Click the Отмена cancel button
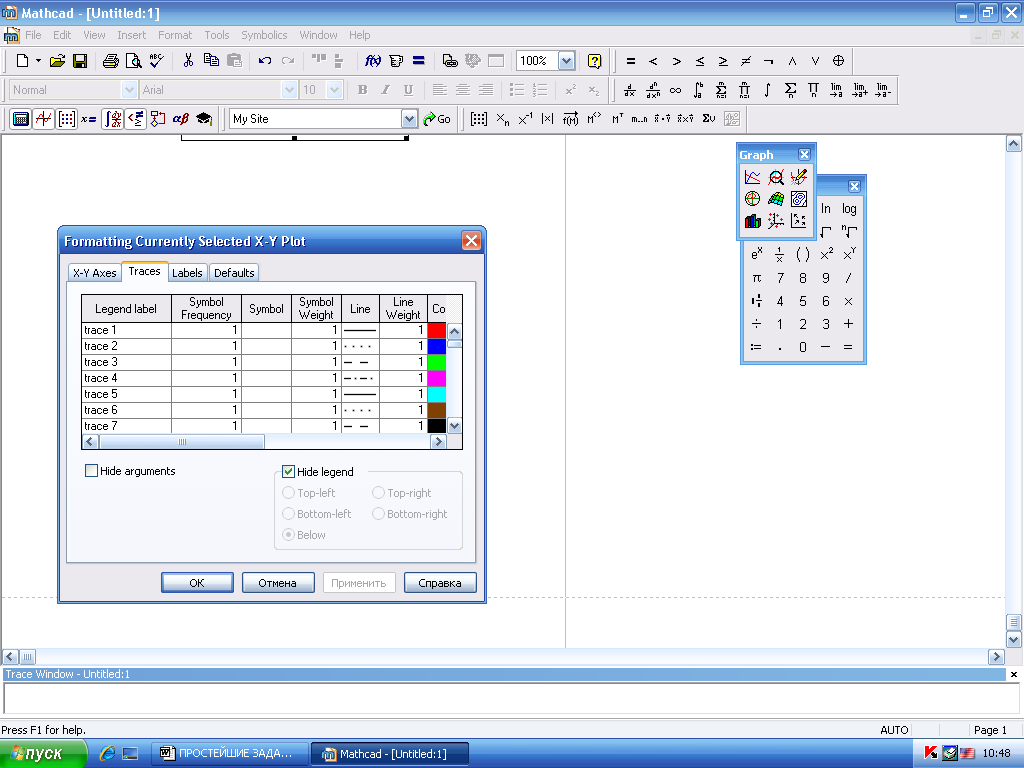Image resolution: width=1024 pixels, height=768 pixels. tap(278, 583)
